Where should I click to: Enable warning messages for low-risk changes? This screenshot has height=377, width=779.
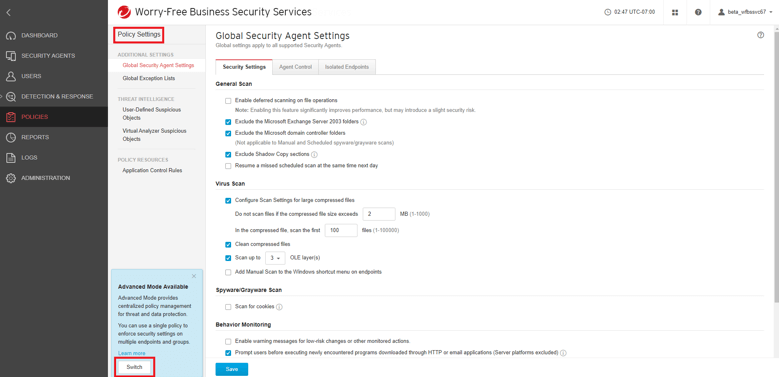coord(228,342)
